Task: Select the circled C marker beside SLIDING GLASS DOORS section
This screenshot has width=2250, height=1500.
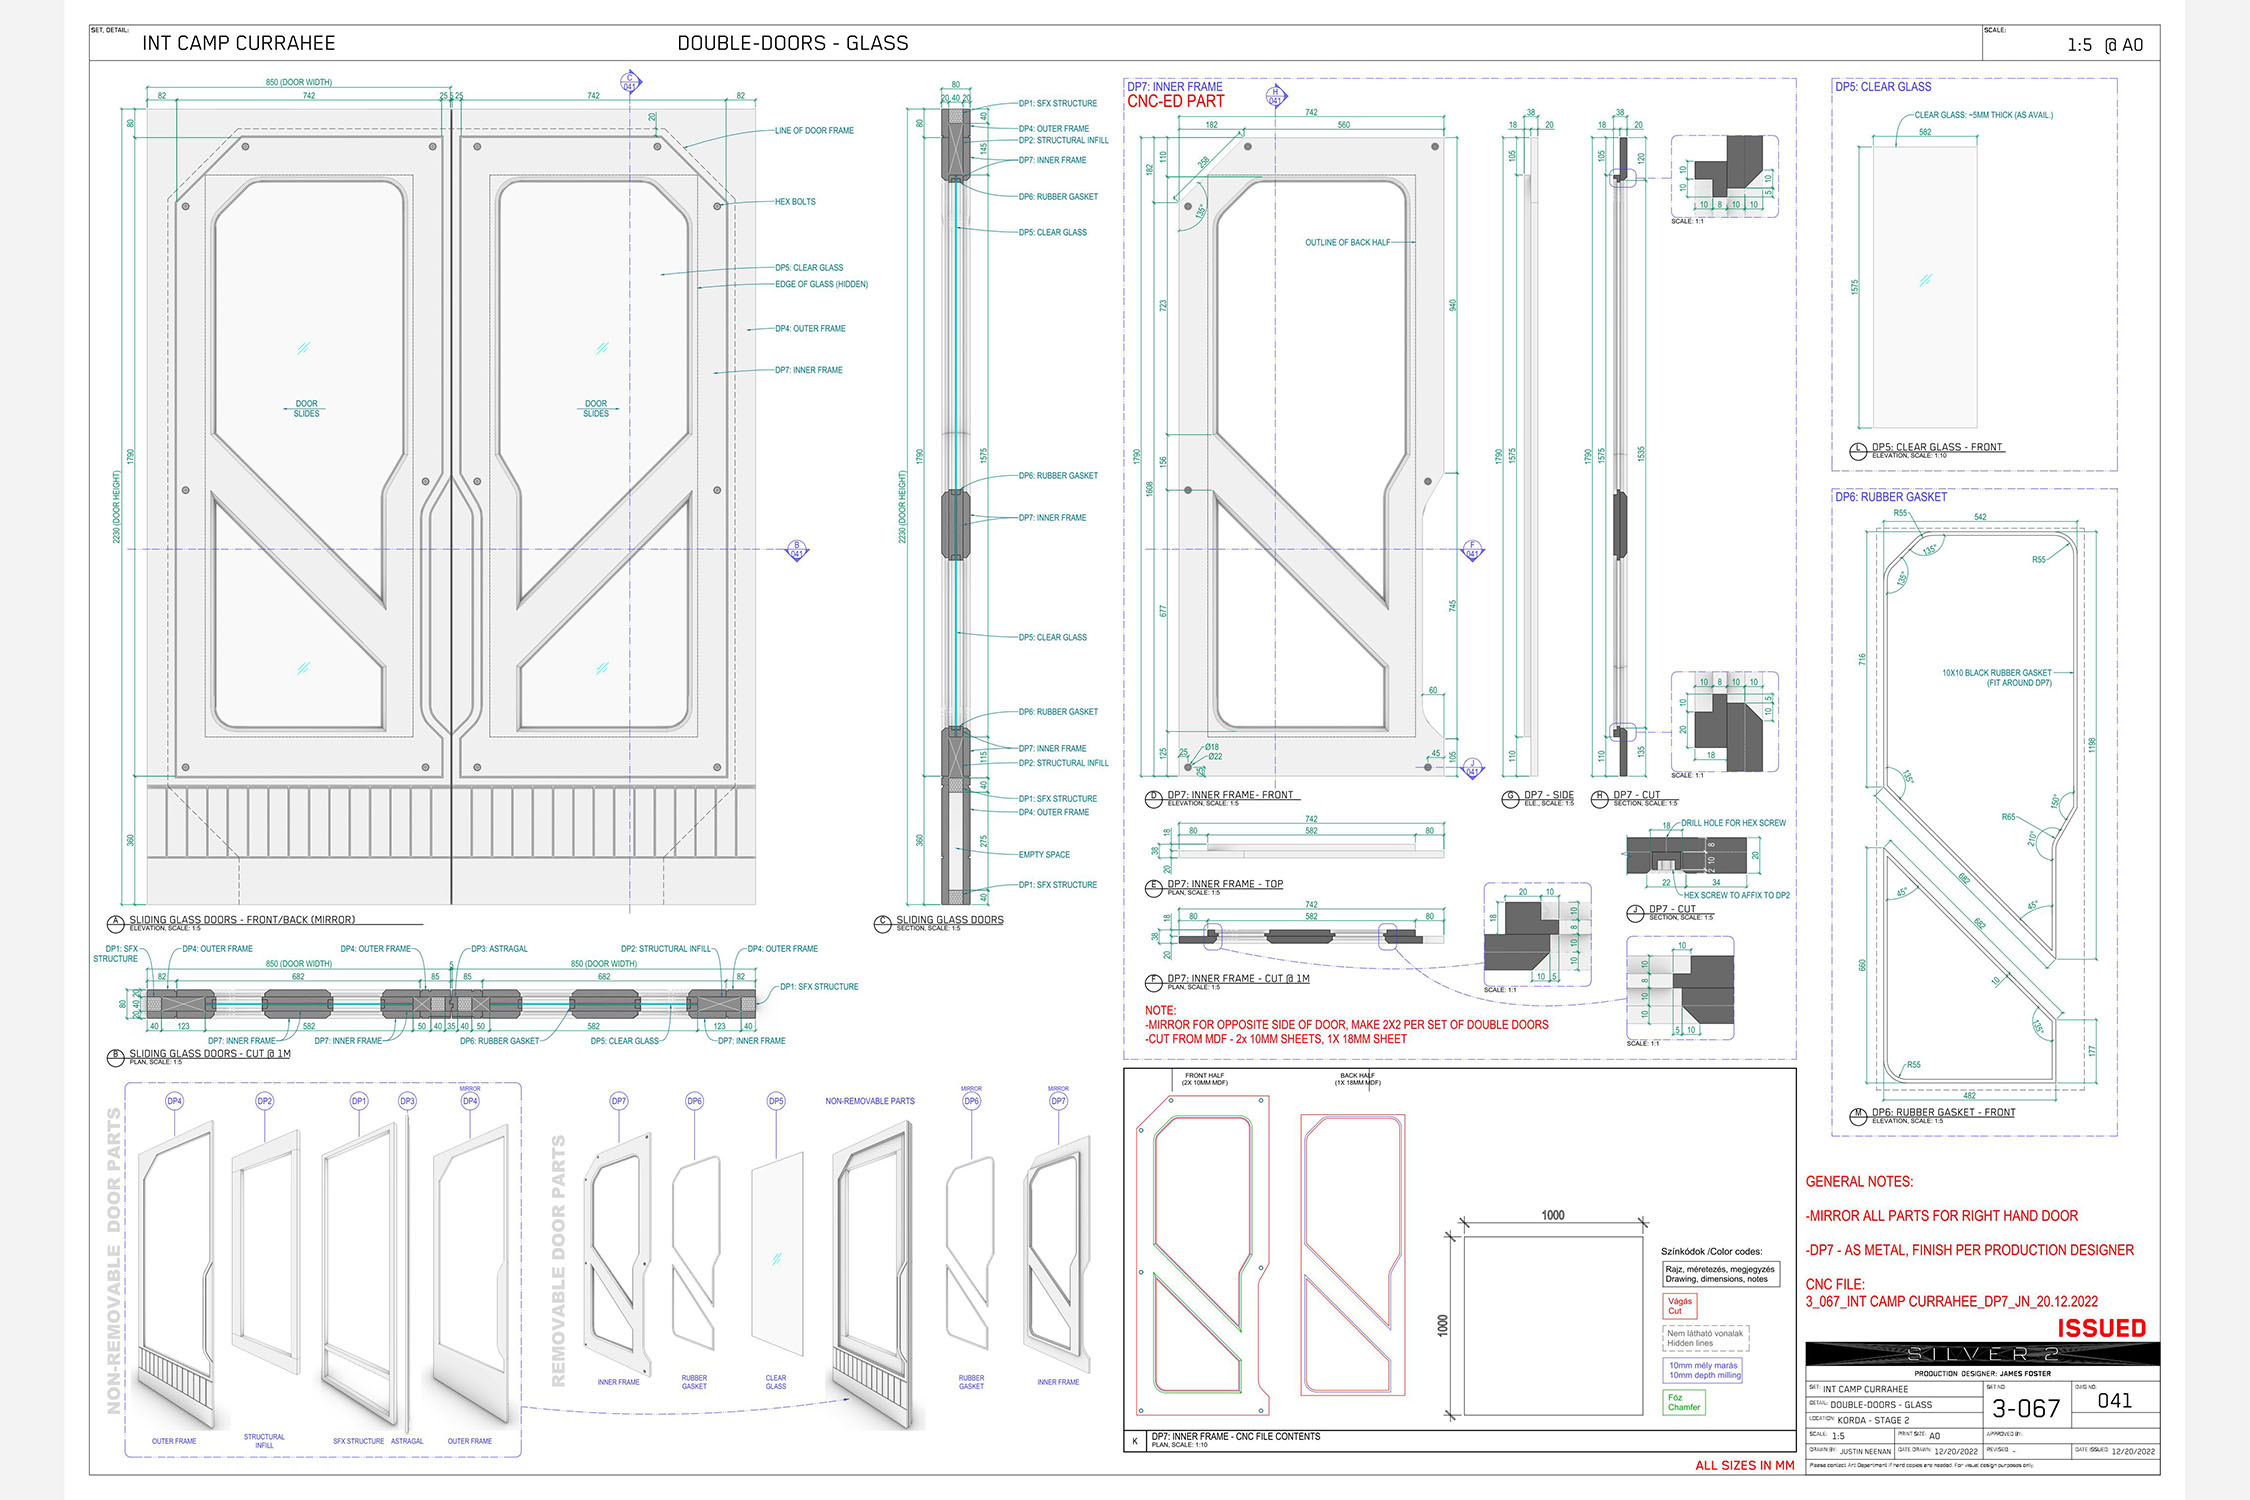Action: pyautogui.click(x=882, y=923)
